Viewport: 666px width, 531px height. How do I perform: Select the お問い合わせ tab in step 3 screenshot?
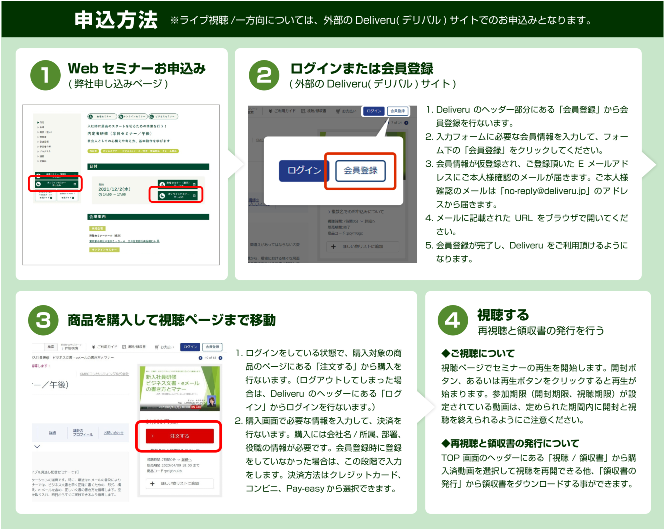pyautogui.click(x=113, y=433)
